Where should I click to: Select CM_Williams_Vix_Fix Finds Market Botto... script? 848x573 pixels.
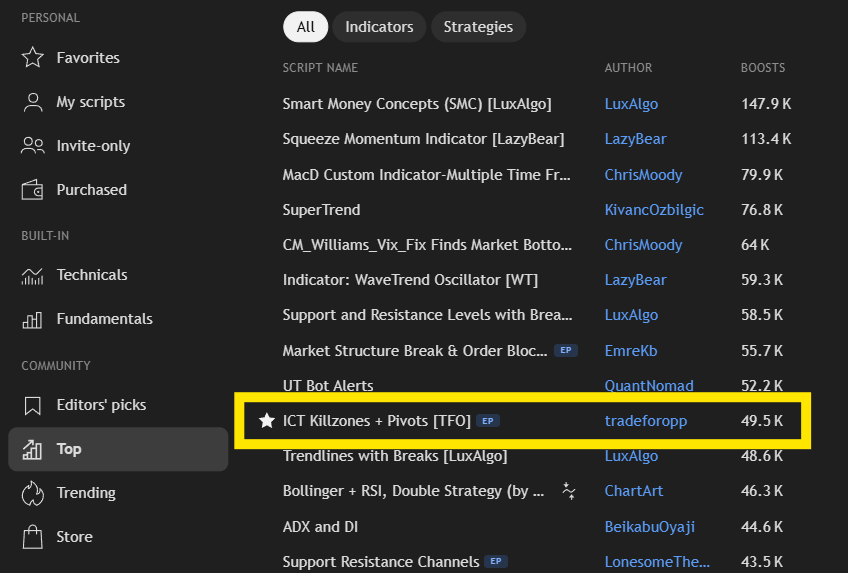pos(427,245)
